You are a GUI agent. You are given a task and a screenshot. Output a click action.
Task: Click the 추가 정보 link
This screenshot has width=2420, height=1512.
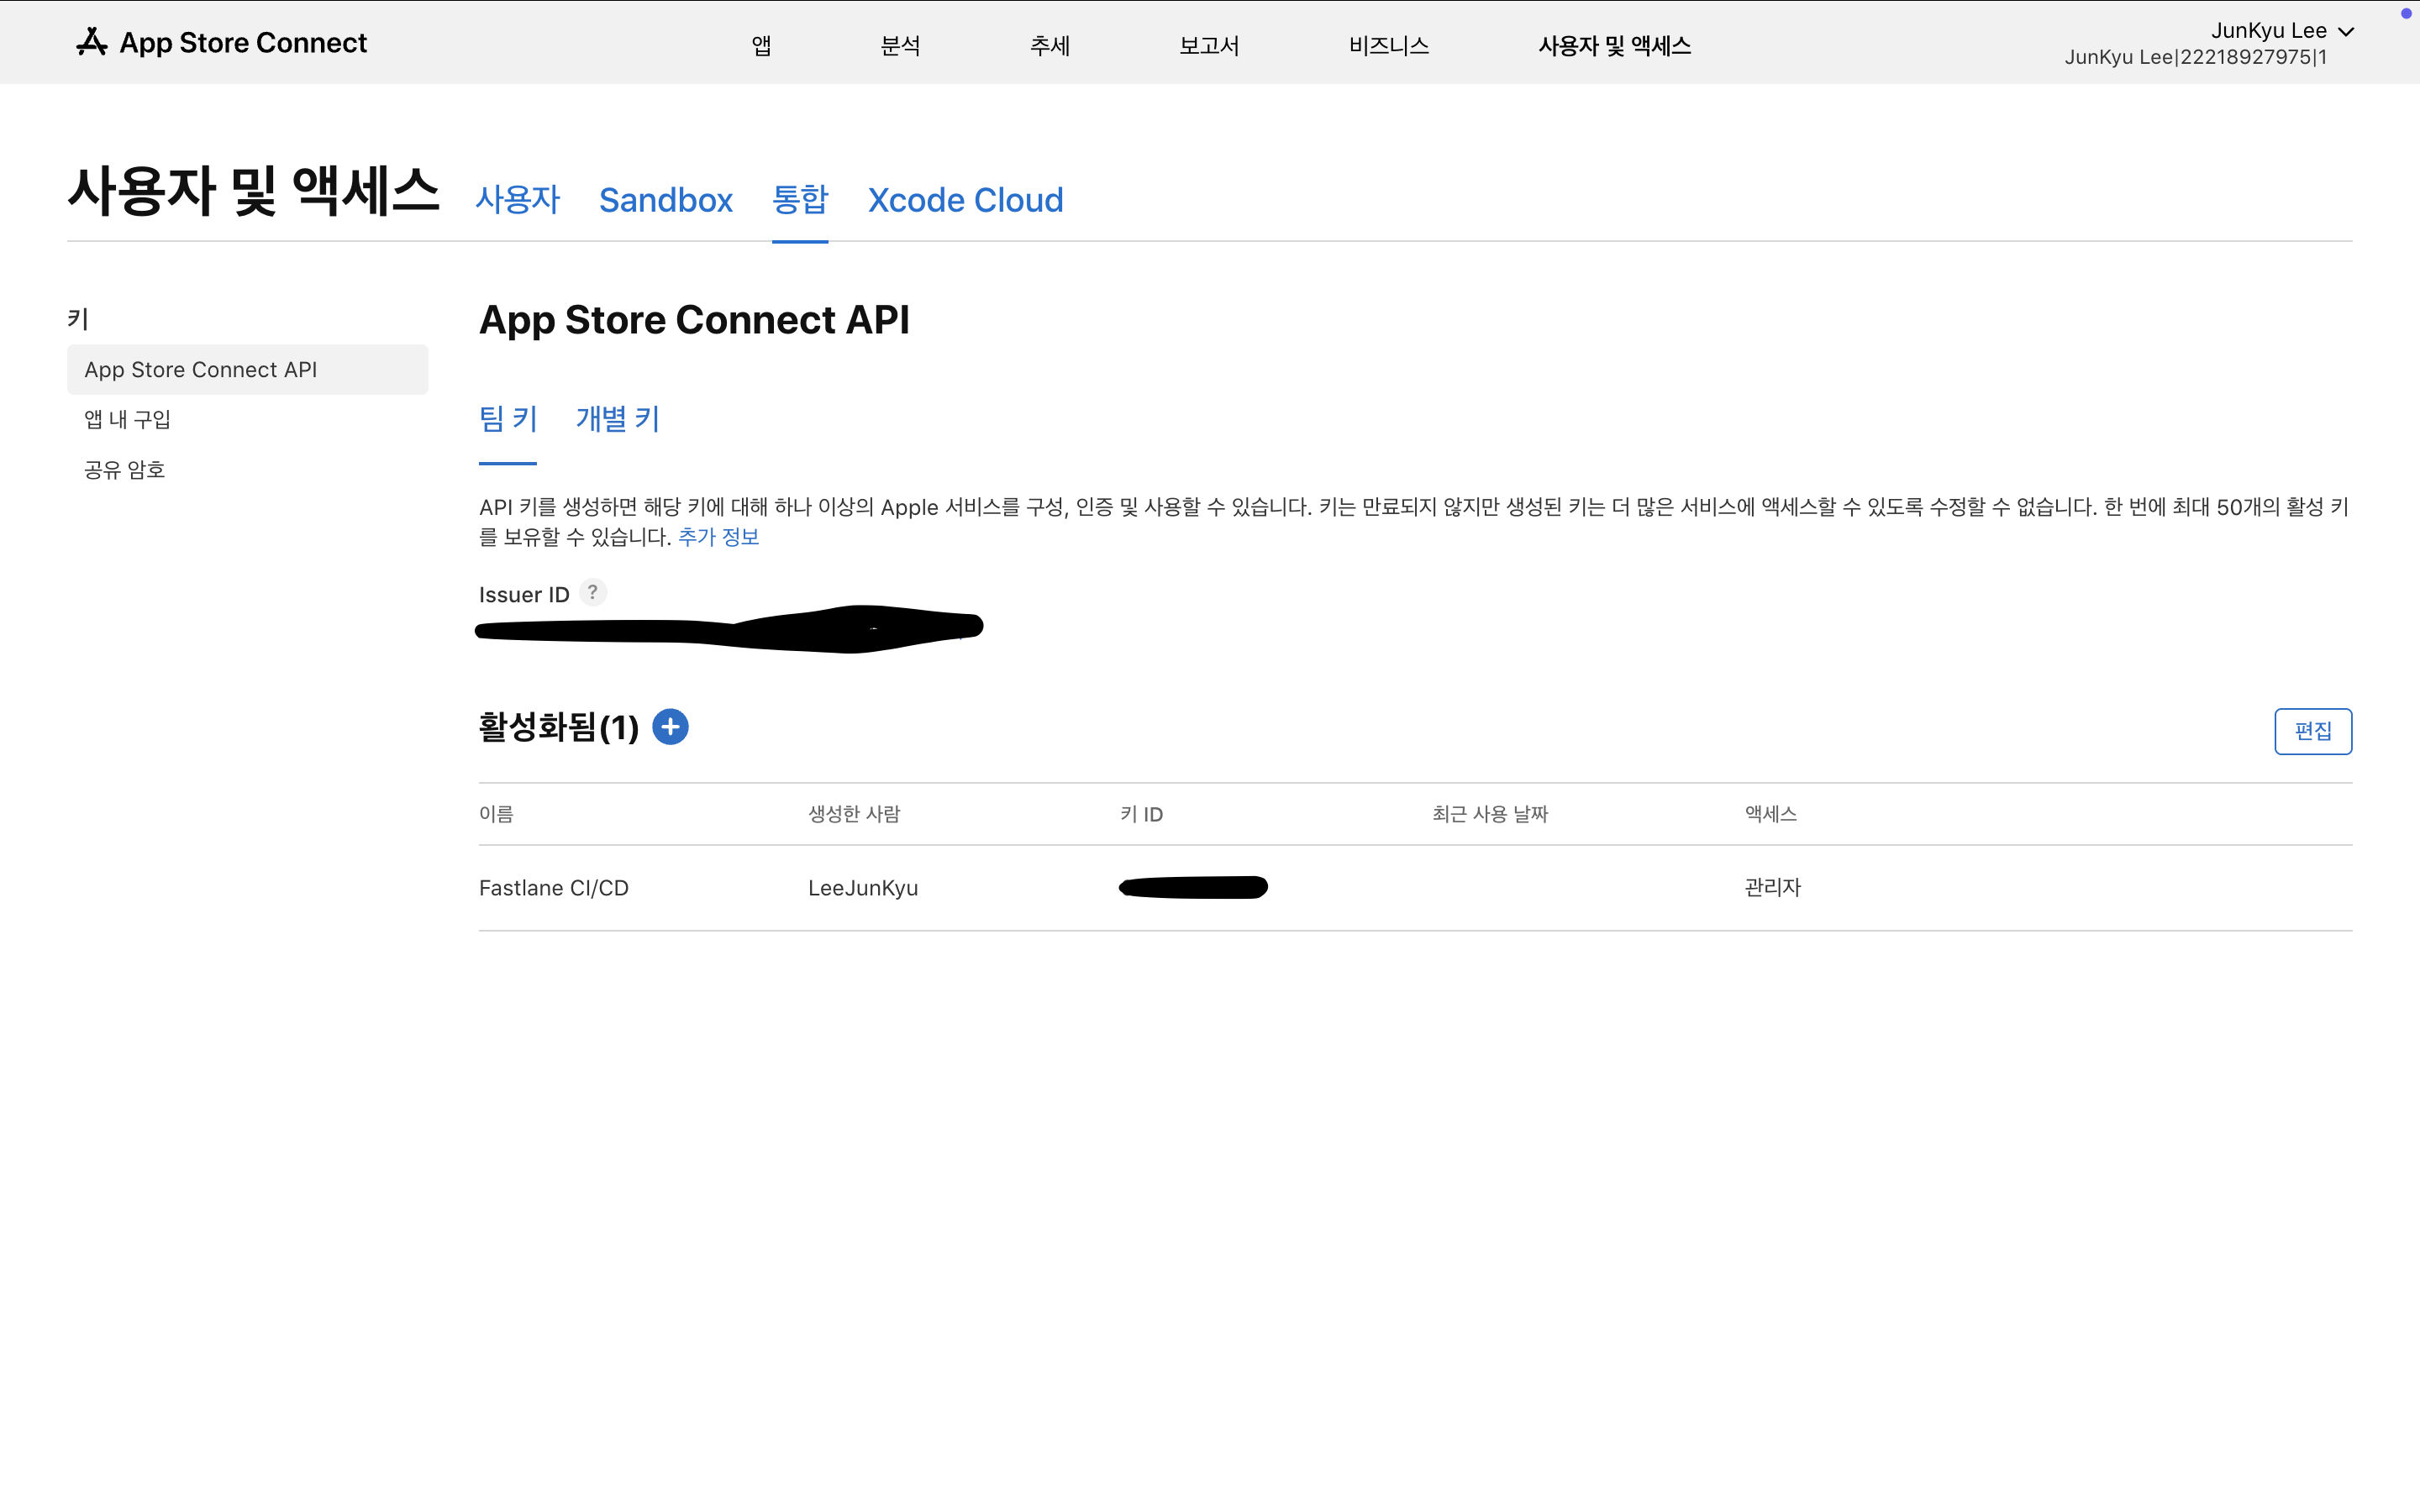(x=718, y=537)
